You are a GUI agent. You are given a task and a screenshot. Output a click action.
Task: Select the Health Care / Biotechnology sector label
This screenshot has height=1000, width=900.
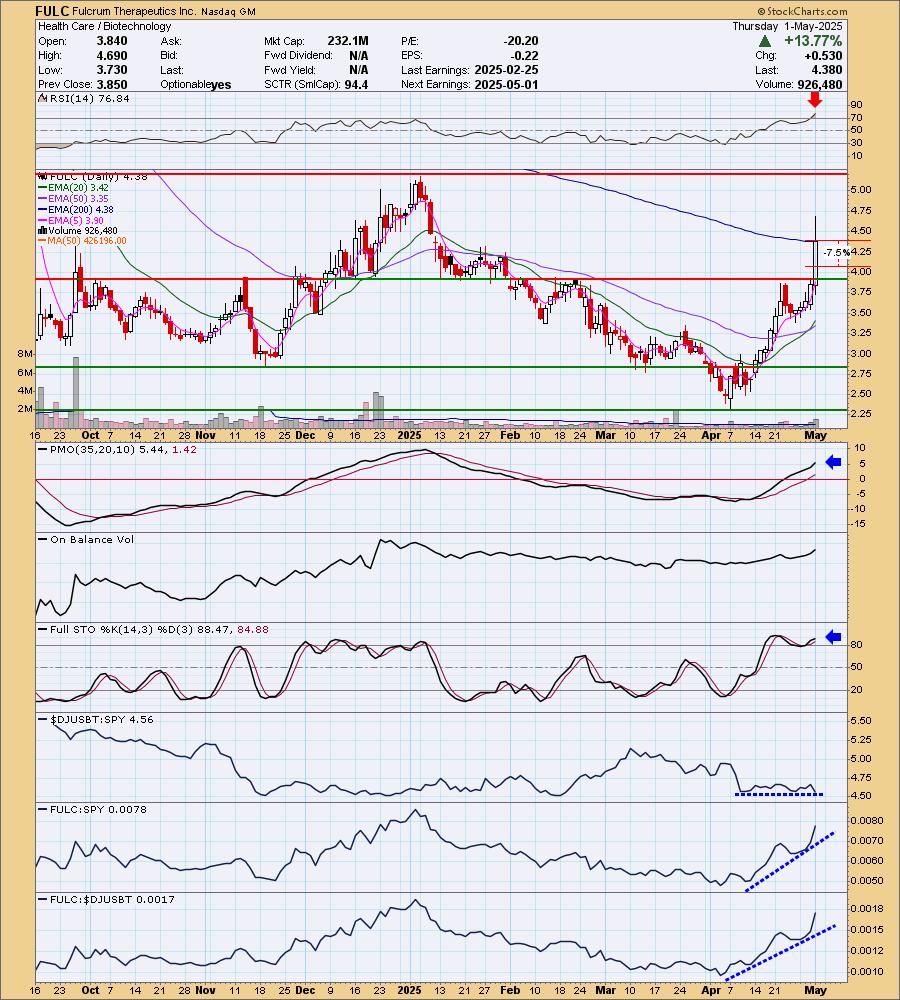point(105,26)
